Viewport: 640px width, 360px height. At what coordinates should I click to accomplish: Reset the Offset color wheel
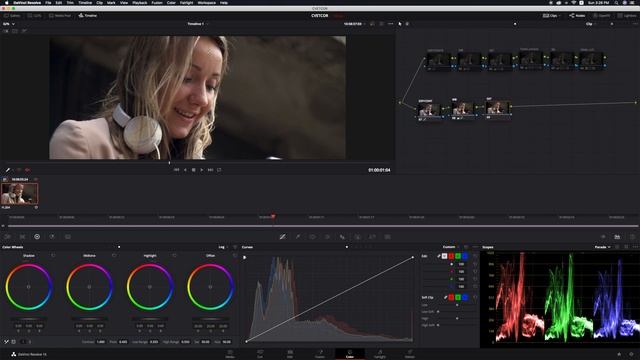pyautogui.click(x=235, y=256)
